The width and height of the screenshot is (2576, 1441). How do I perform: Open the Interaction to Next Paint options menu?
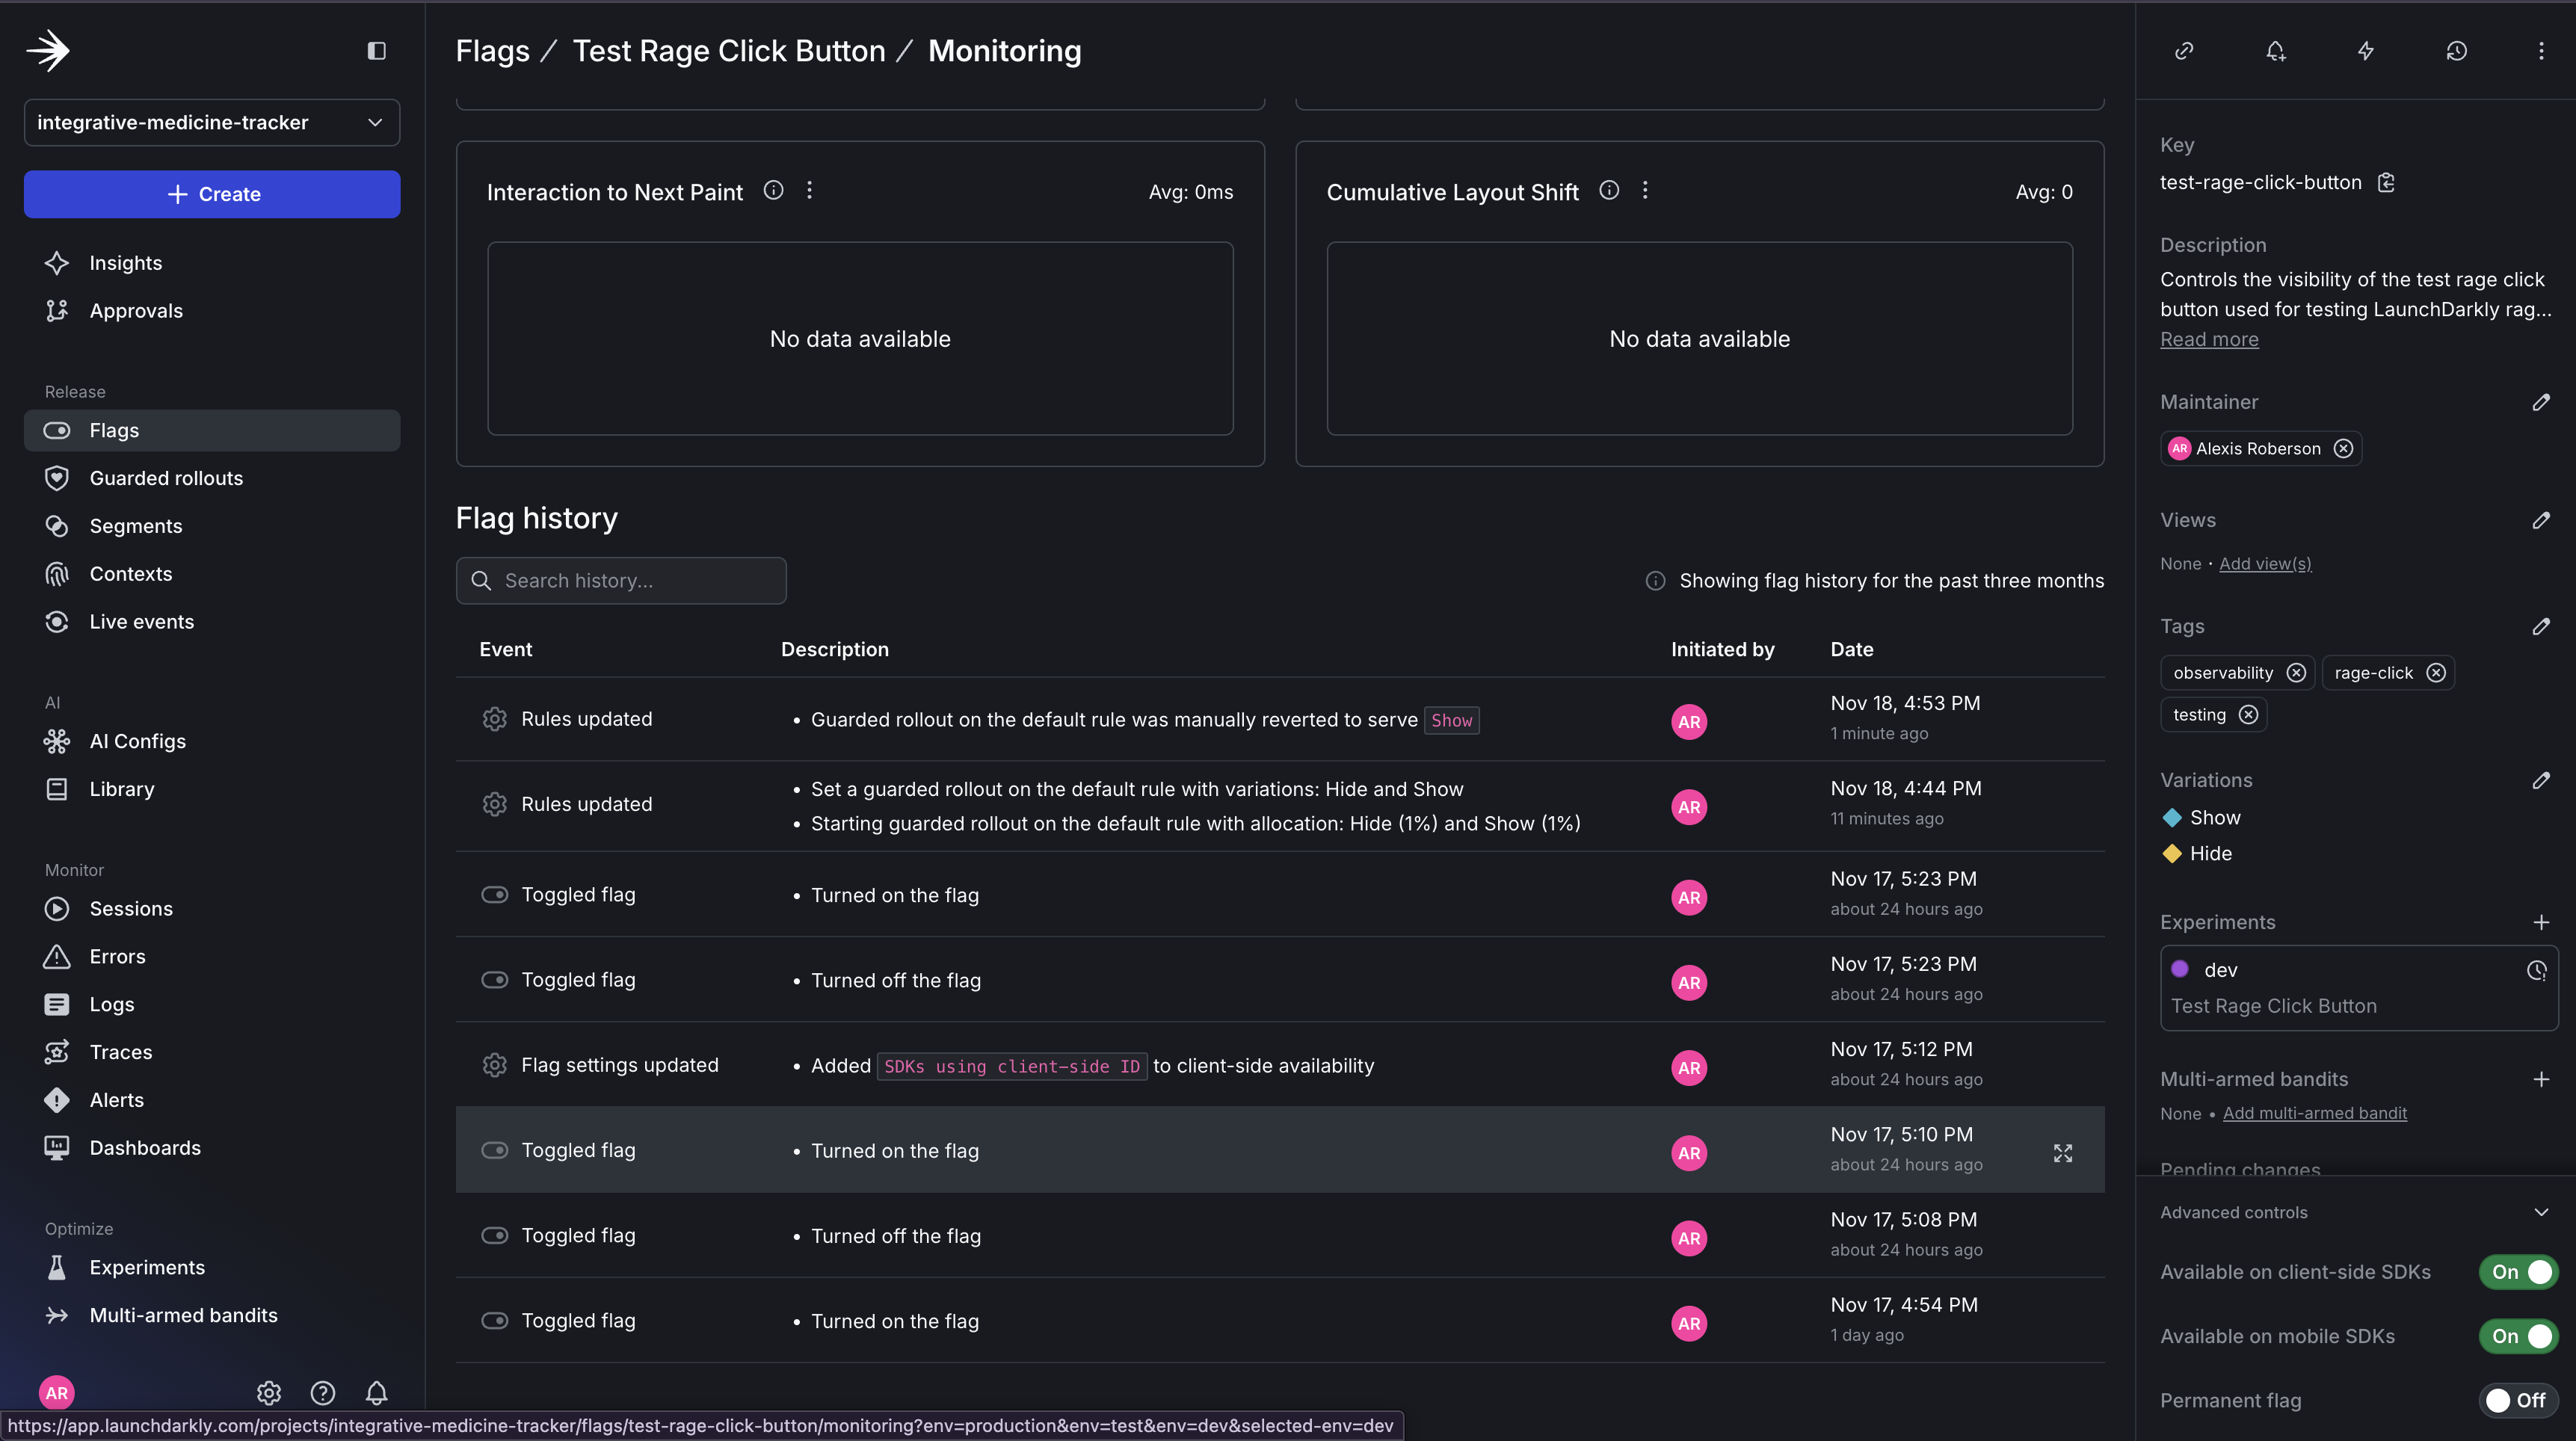809,189
